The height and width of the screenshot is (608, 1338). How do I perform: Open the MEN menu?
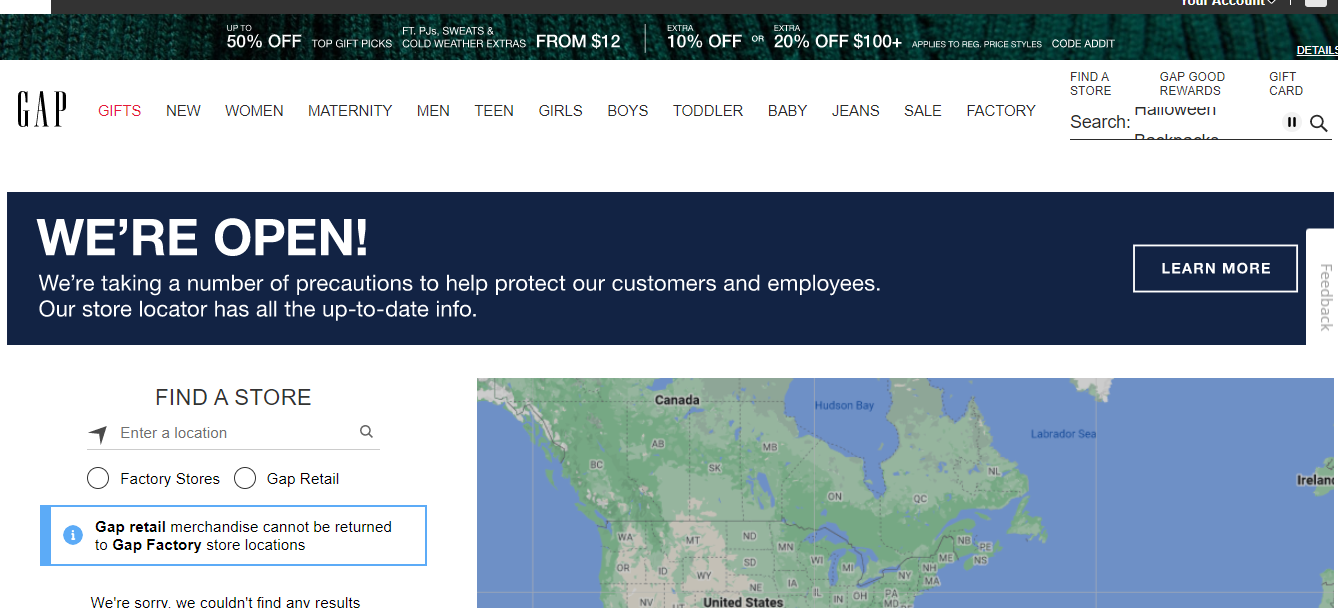(433, 111)
